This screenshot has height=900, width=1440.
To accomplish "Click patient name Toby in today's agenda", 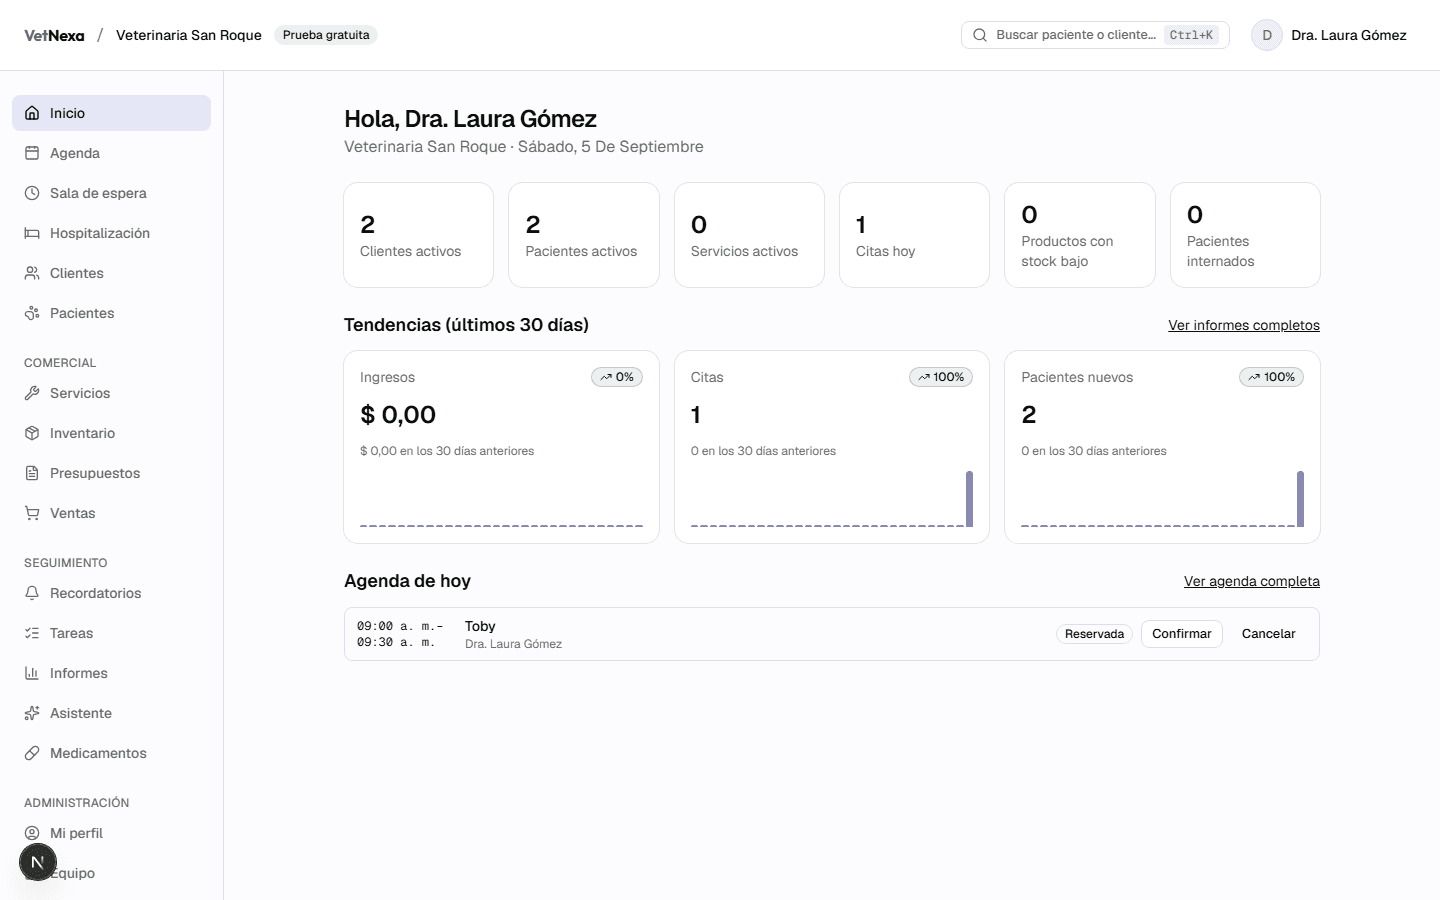I will pyautogui.click(x=480, y=626).
